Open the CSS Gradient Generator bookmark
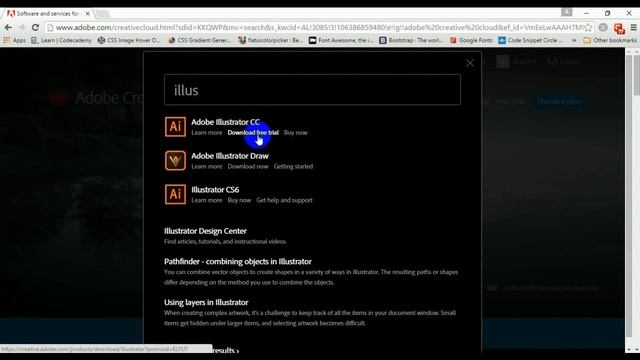 [200, 40]
